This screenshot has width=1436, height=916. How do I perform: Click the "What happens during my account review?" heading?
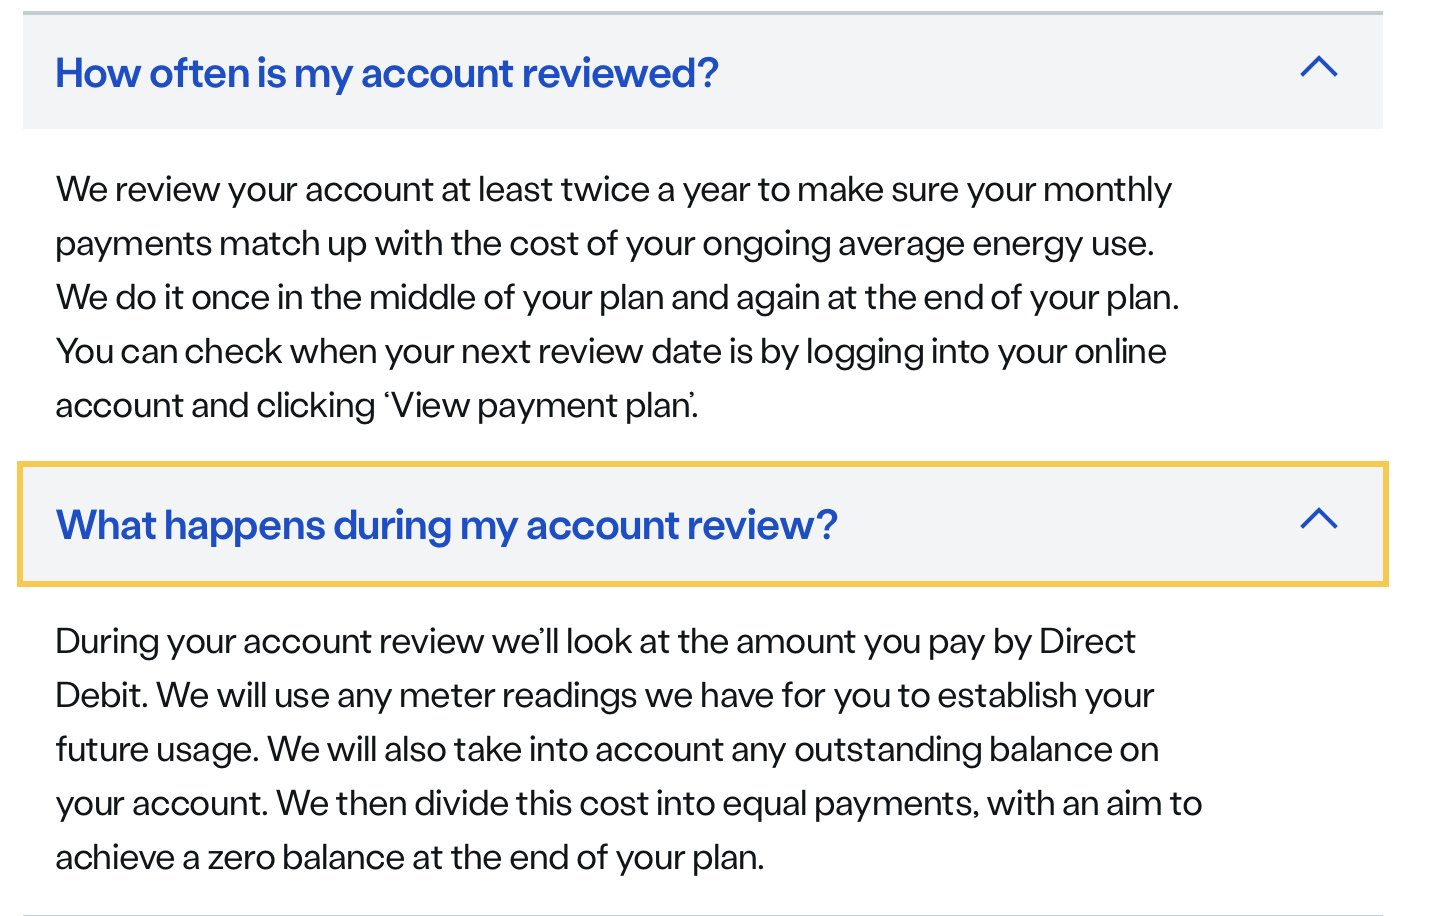click(x=446, y=526)
